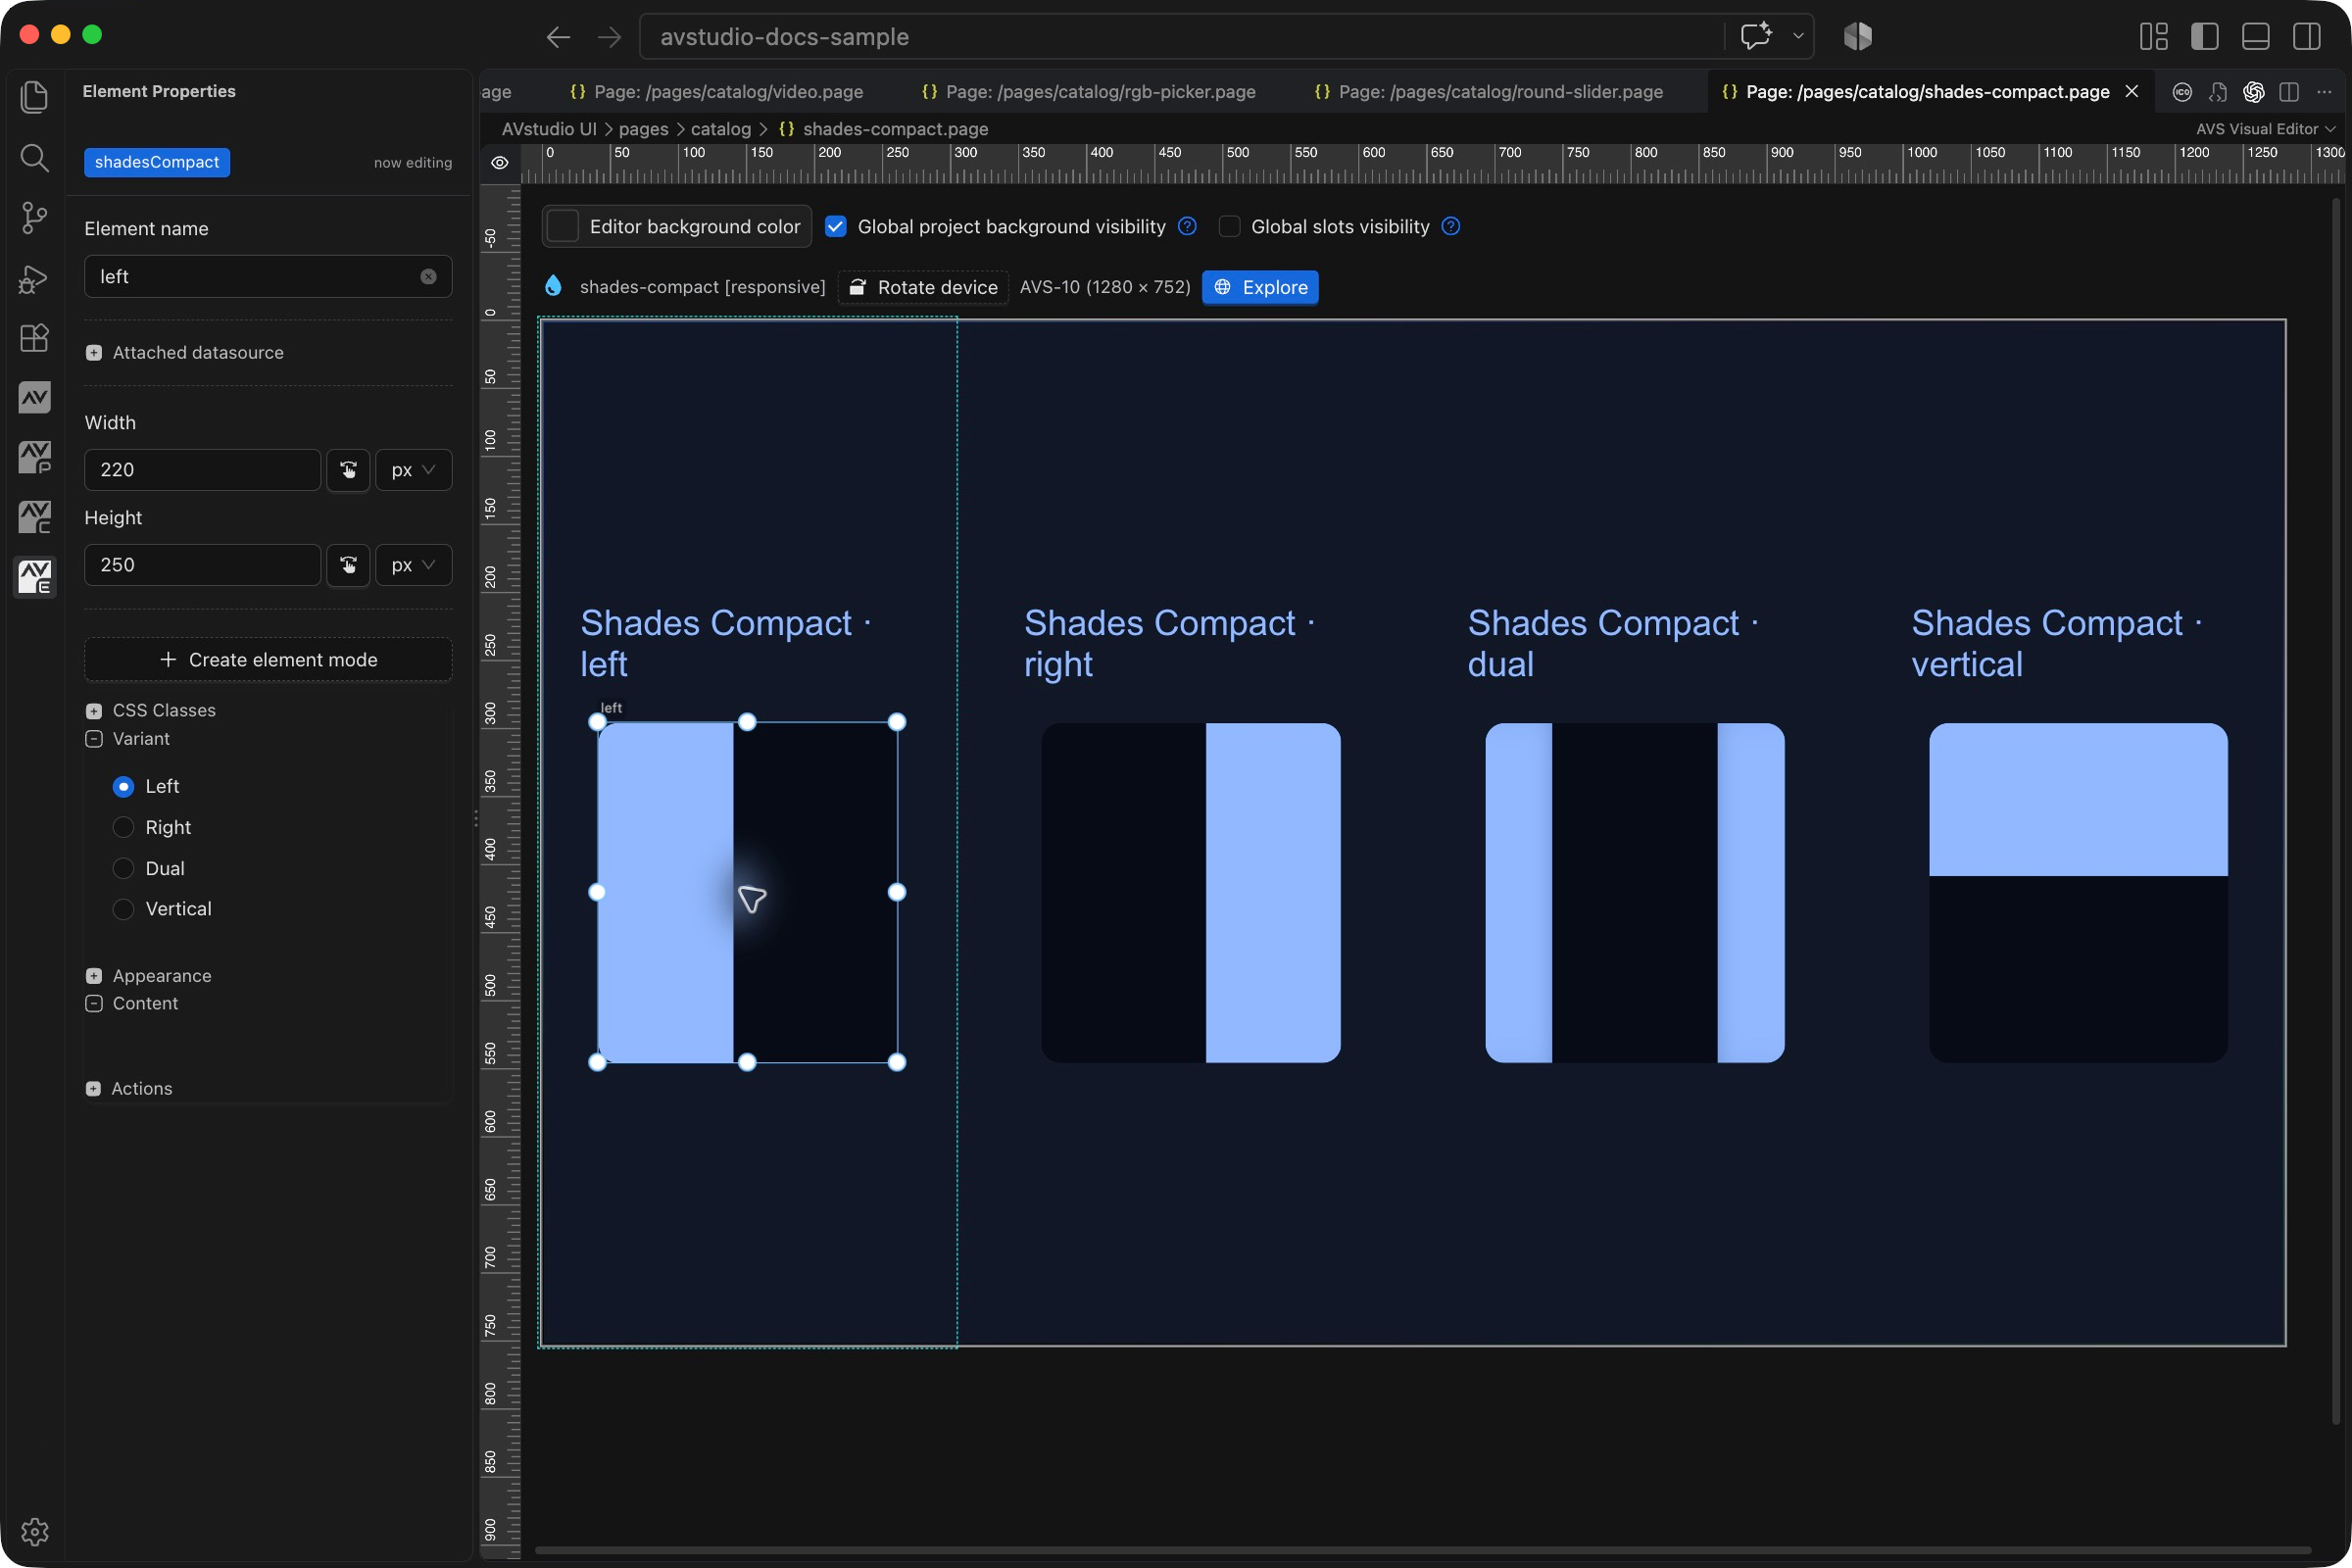Select the Vertical variant radio button
Screen dimensions: 2352x1568
tap(123, 909)
